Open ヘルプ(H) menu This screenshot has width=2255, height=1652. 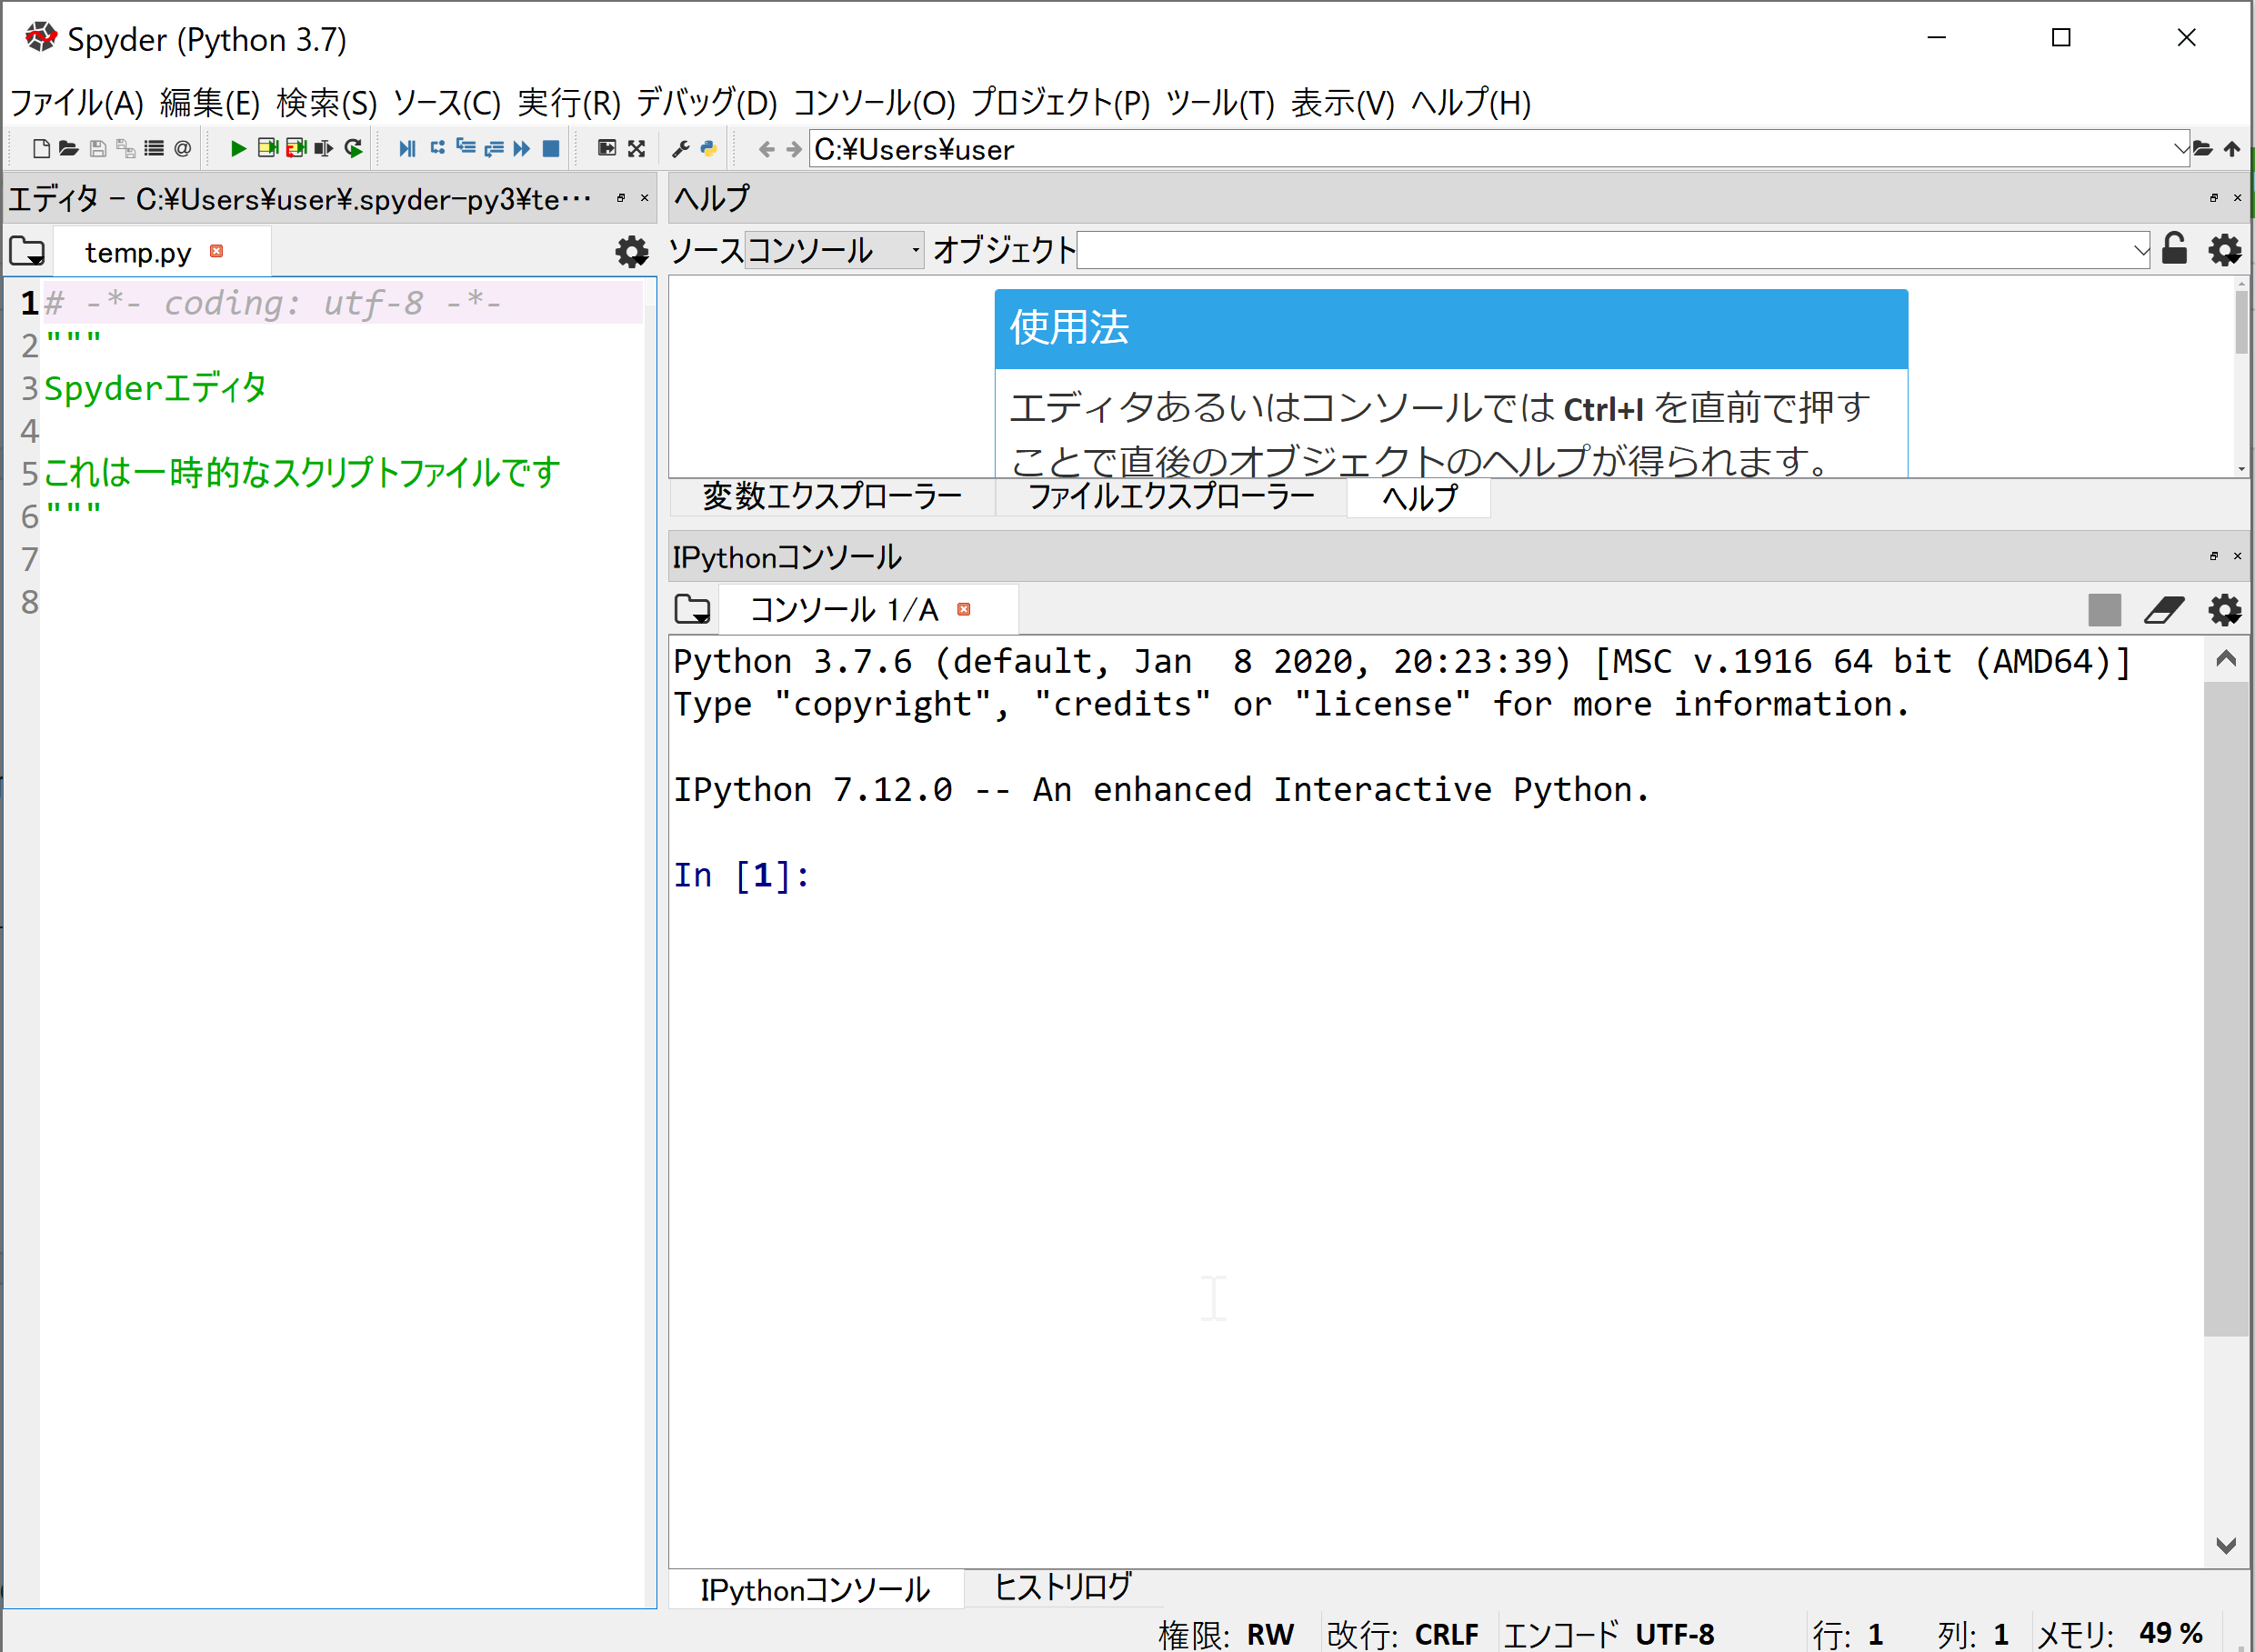[1471, 102]
